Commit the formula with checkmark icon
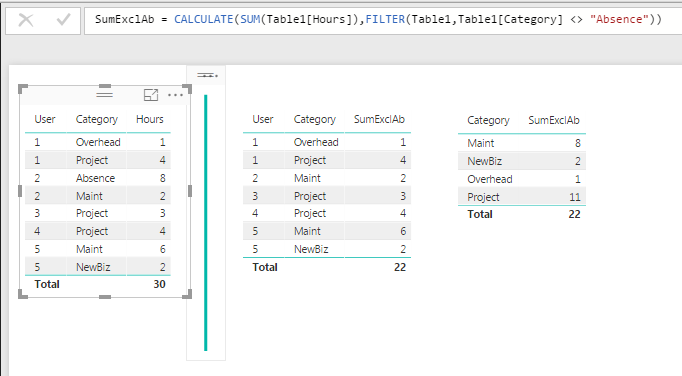 tap(64, 20)
